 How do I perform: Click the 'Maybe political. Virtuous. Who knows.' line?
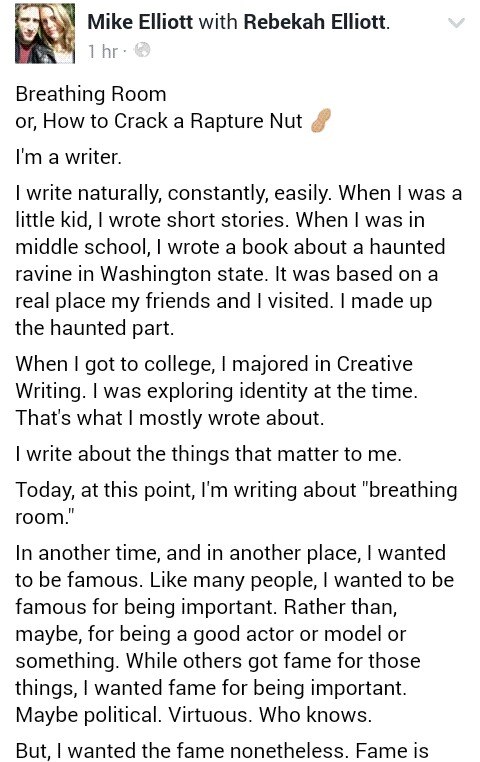[193, 715]
